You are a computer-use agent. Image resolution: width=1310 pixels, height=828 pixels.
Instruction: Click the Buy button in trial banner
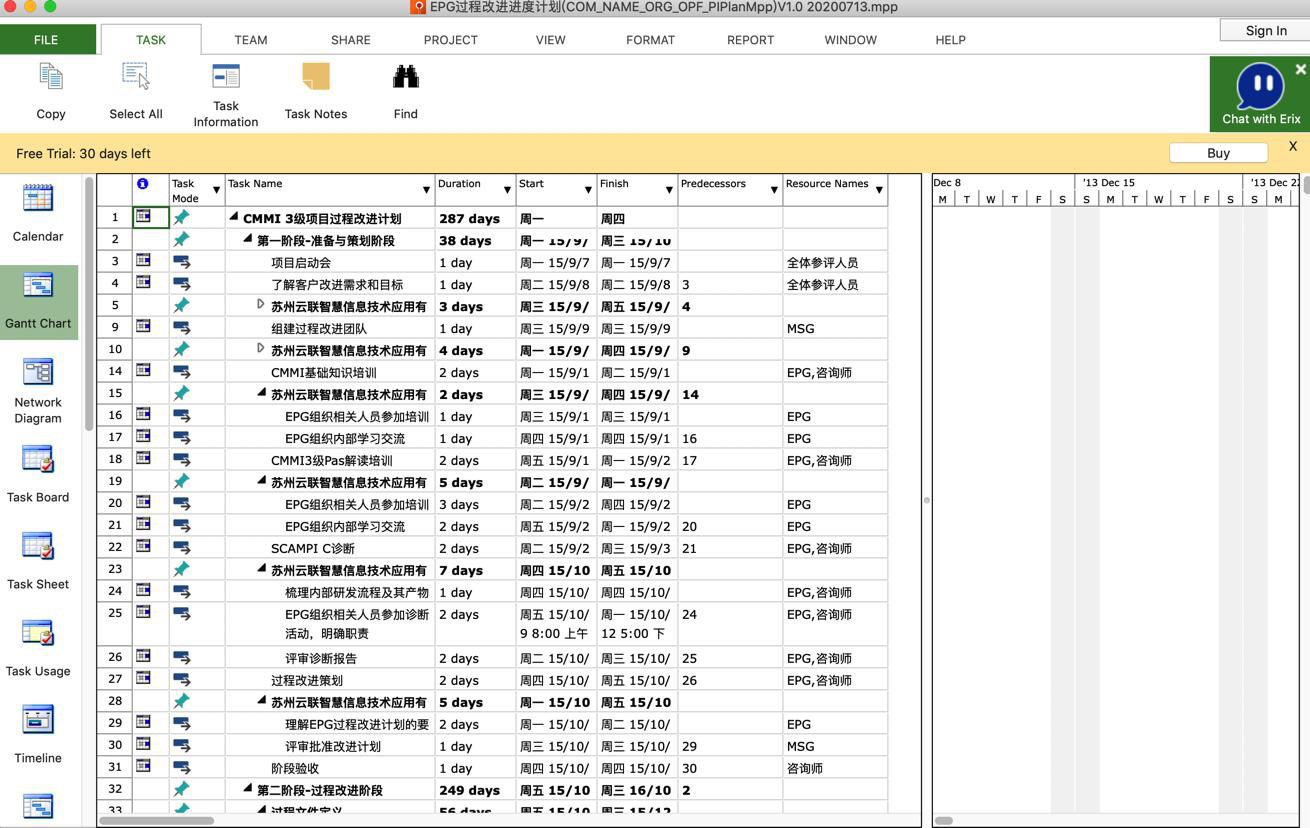point(1218,153)
